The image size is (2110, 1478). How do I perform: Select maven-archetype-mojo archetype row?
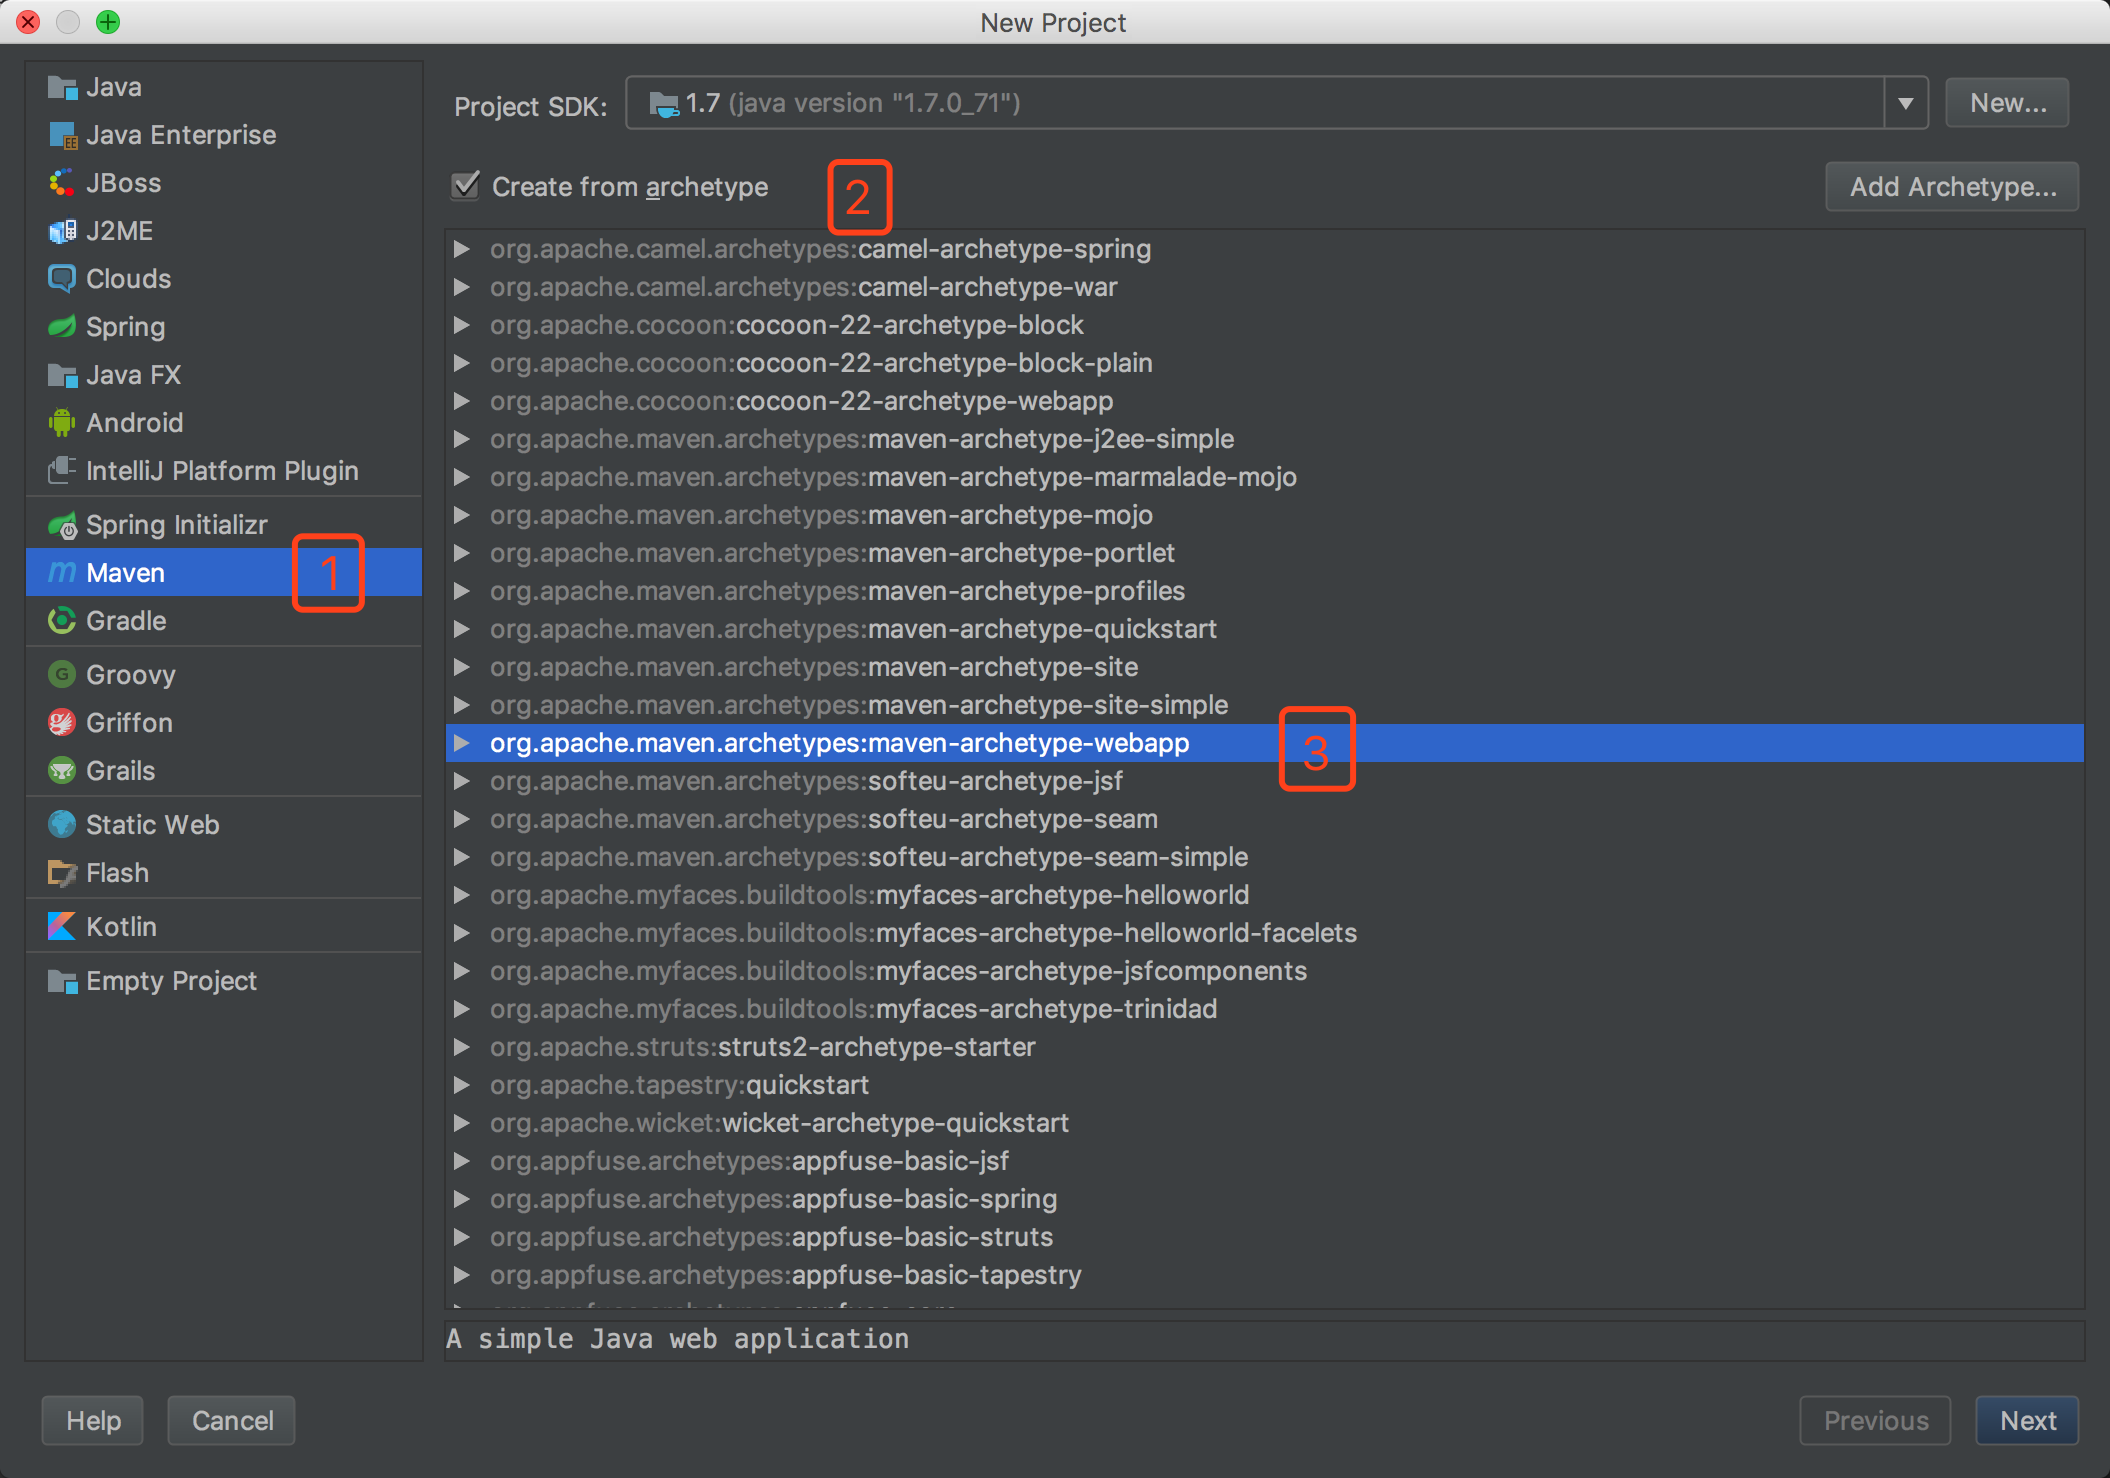[x=1265, y=515]
